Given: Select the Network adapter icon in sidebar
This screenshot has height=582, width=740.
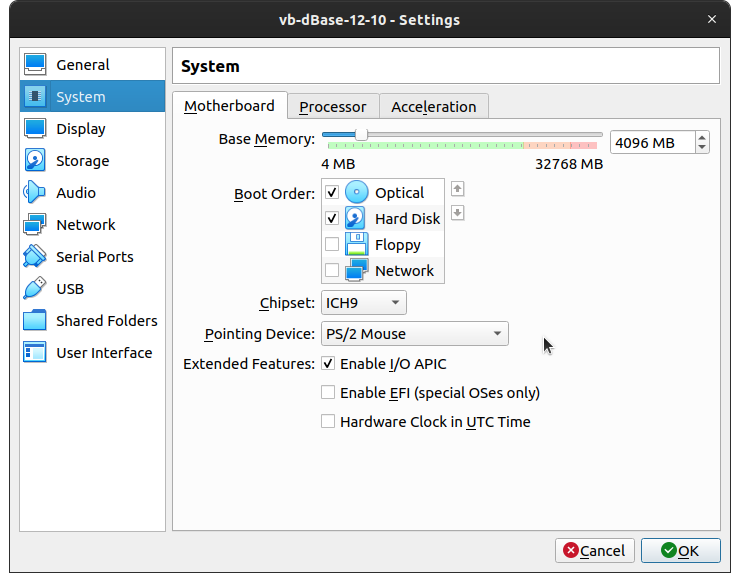Looking at the screenshot, I should (35, 225).
